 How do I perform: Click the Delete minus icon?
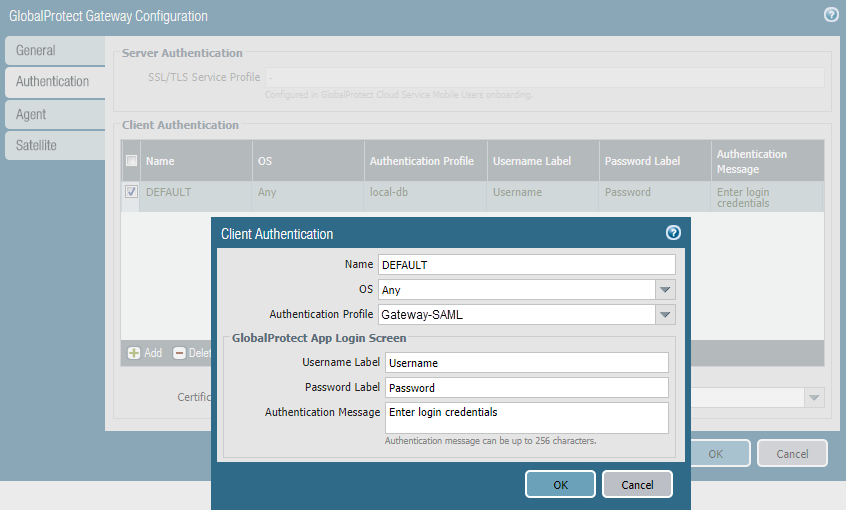pyautogui.click(x=180, y=353)
